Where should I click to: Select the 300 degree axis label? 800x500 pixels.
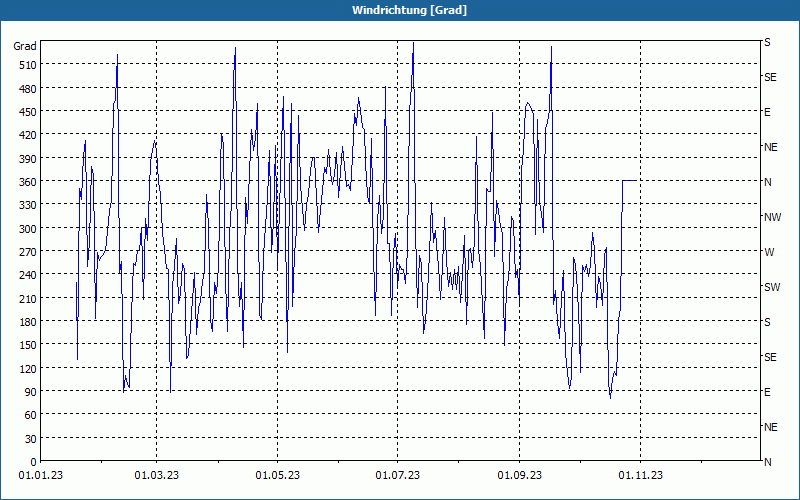[x=28, y=229]
